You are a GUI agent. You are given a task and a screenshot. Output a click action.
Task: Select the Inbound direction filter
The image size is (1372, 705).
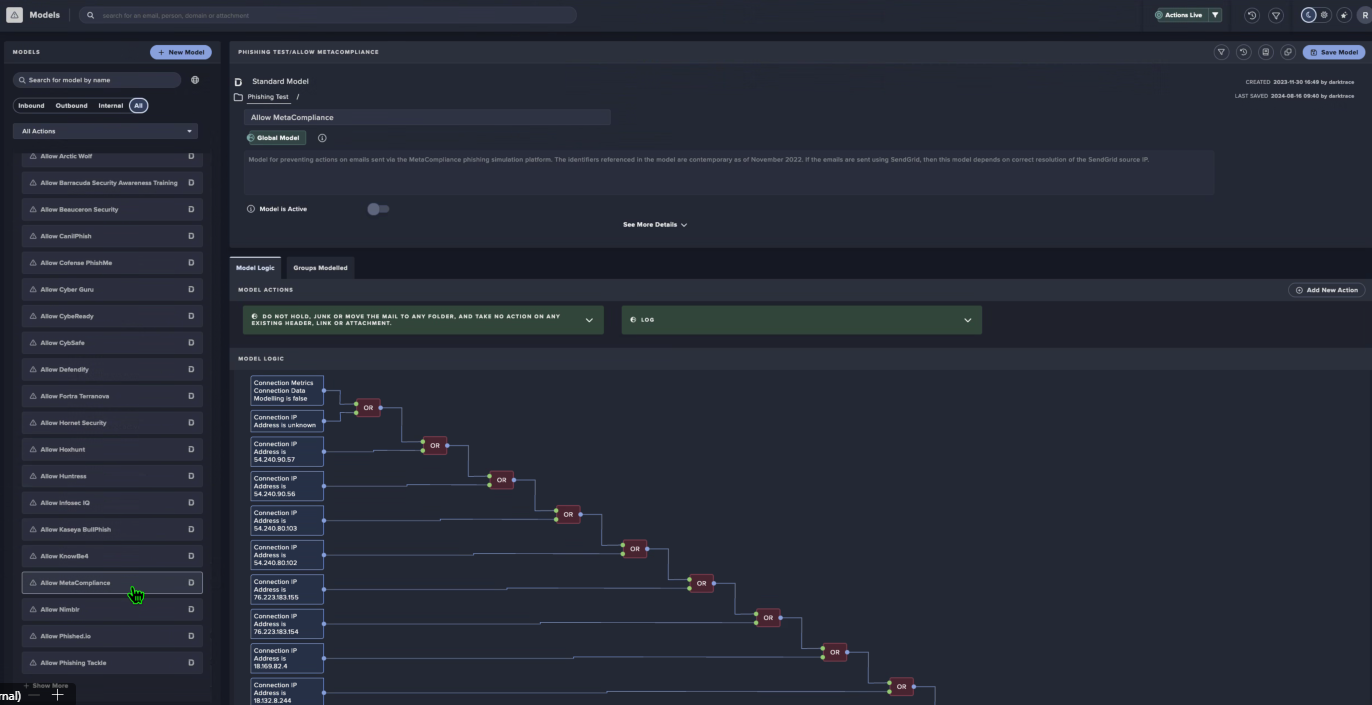[x=31, y=105]
